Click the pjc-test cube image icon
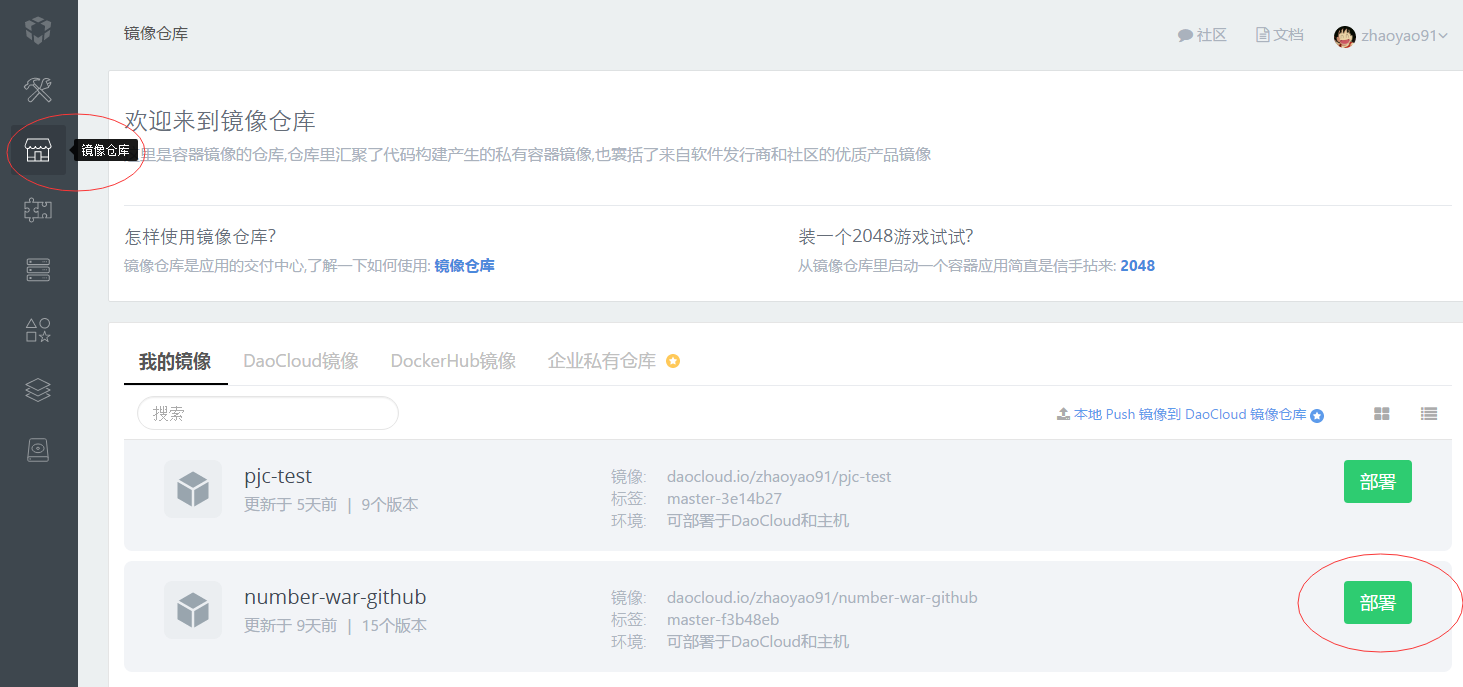Image resolution: width=1463 pixels, height=687 pixels. point(193,489)
